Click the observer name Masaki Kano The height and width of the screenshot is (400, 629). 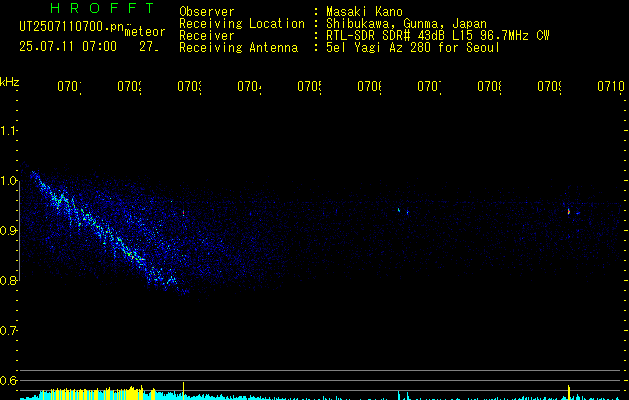point(364,12)
